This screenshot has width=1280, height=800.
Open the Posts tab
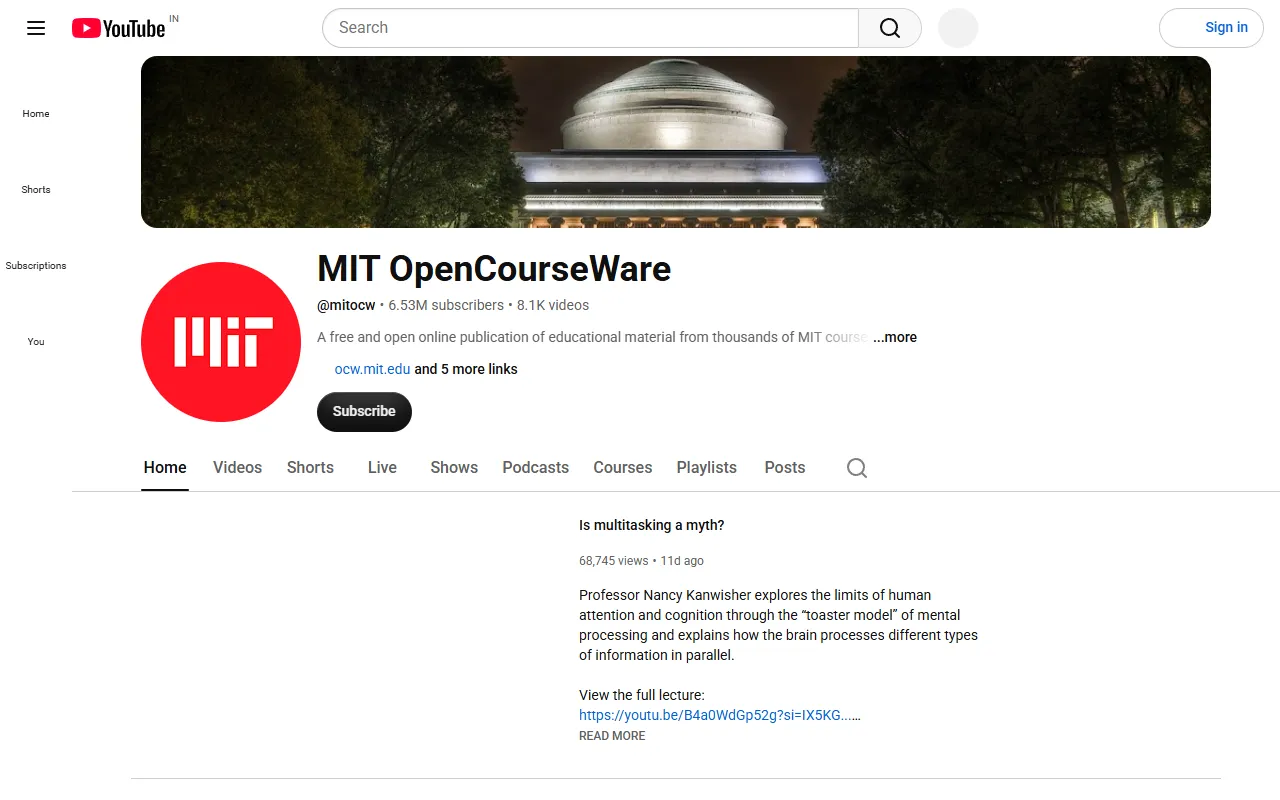(784, 467)
